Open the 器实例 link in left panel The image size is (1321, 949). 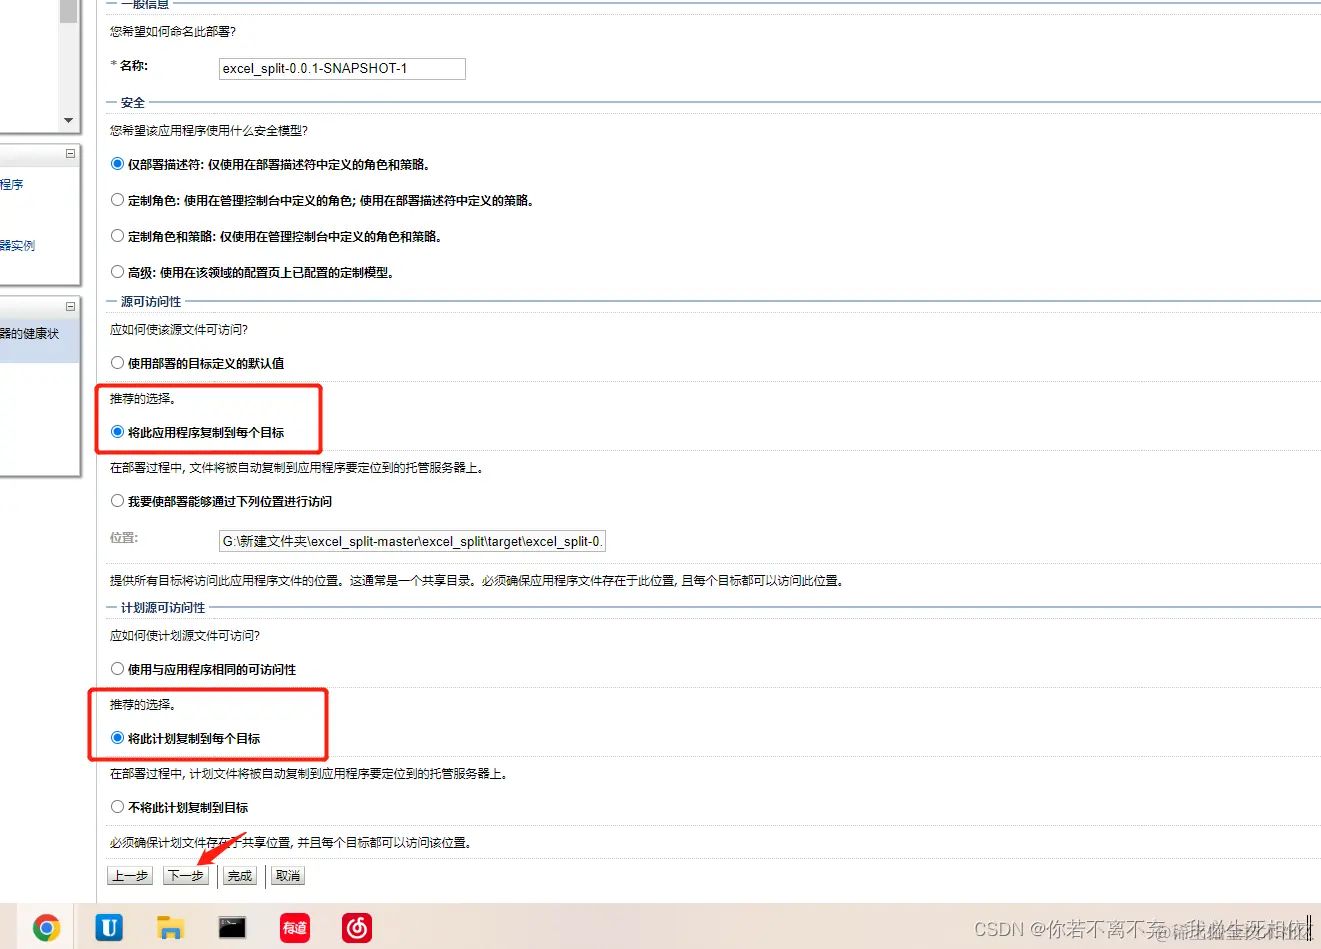coord(17,245)
